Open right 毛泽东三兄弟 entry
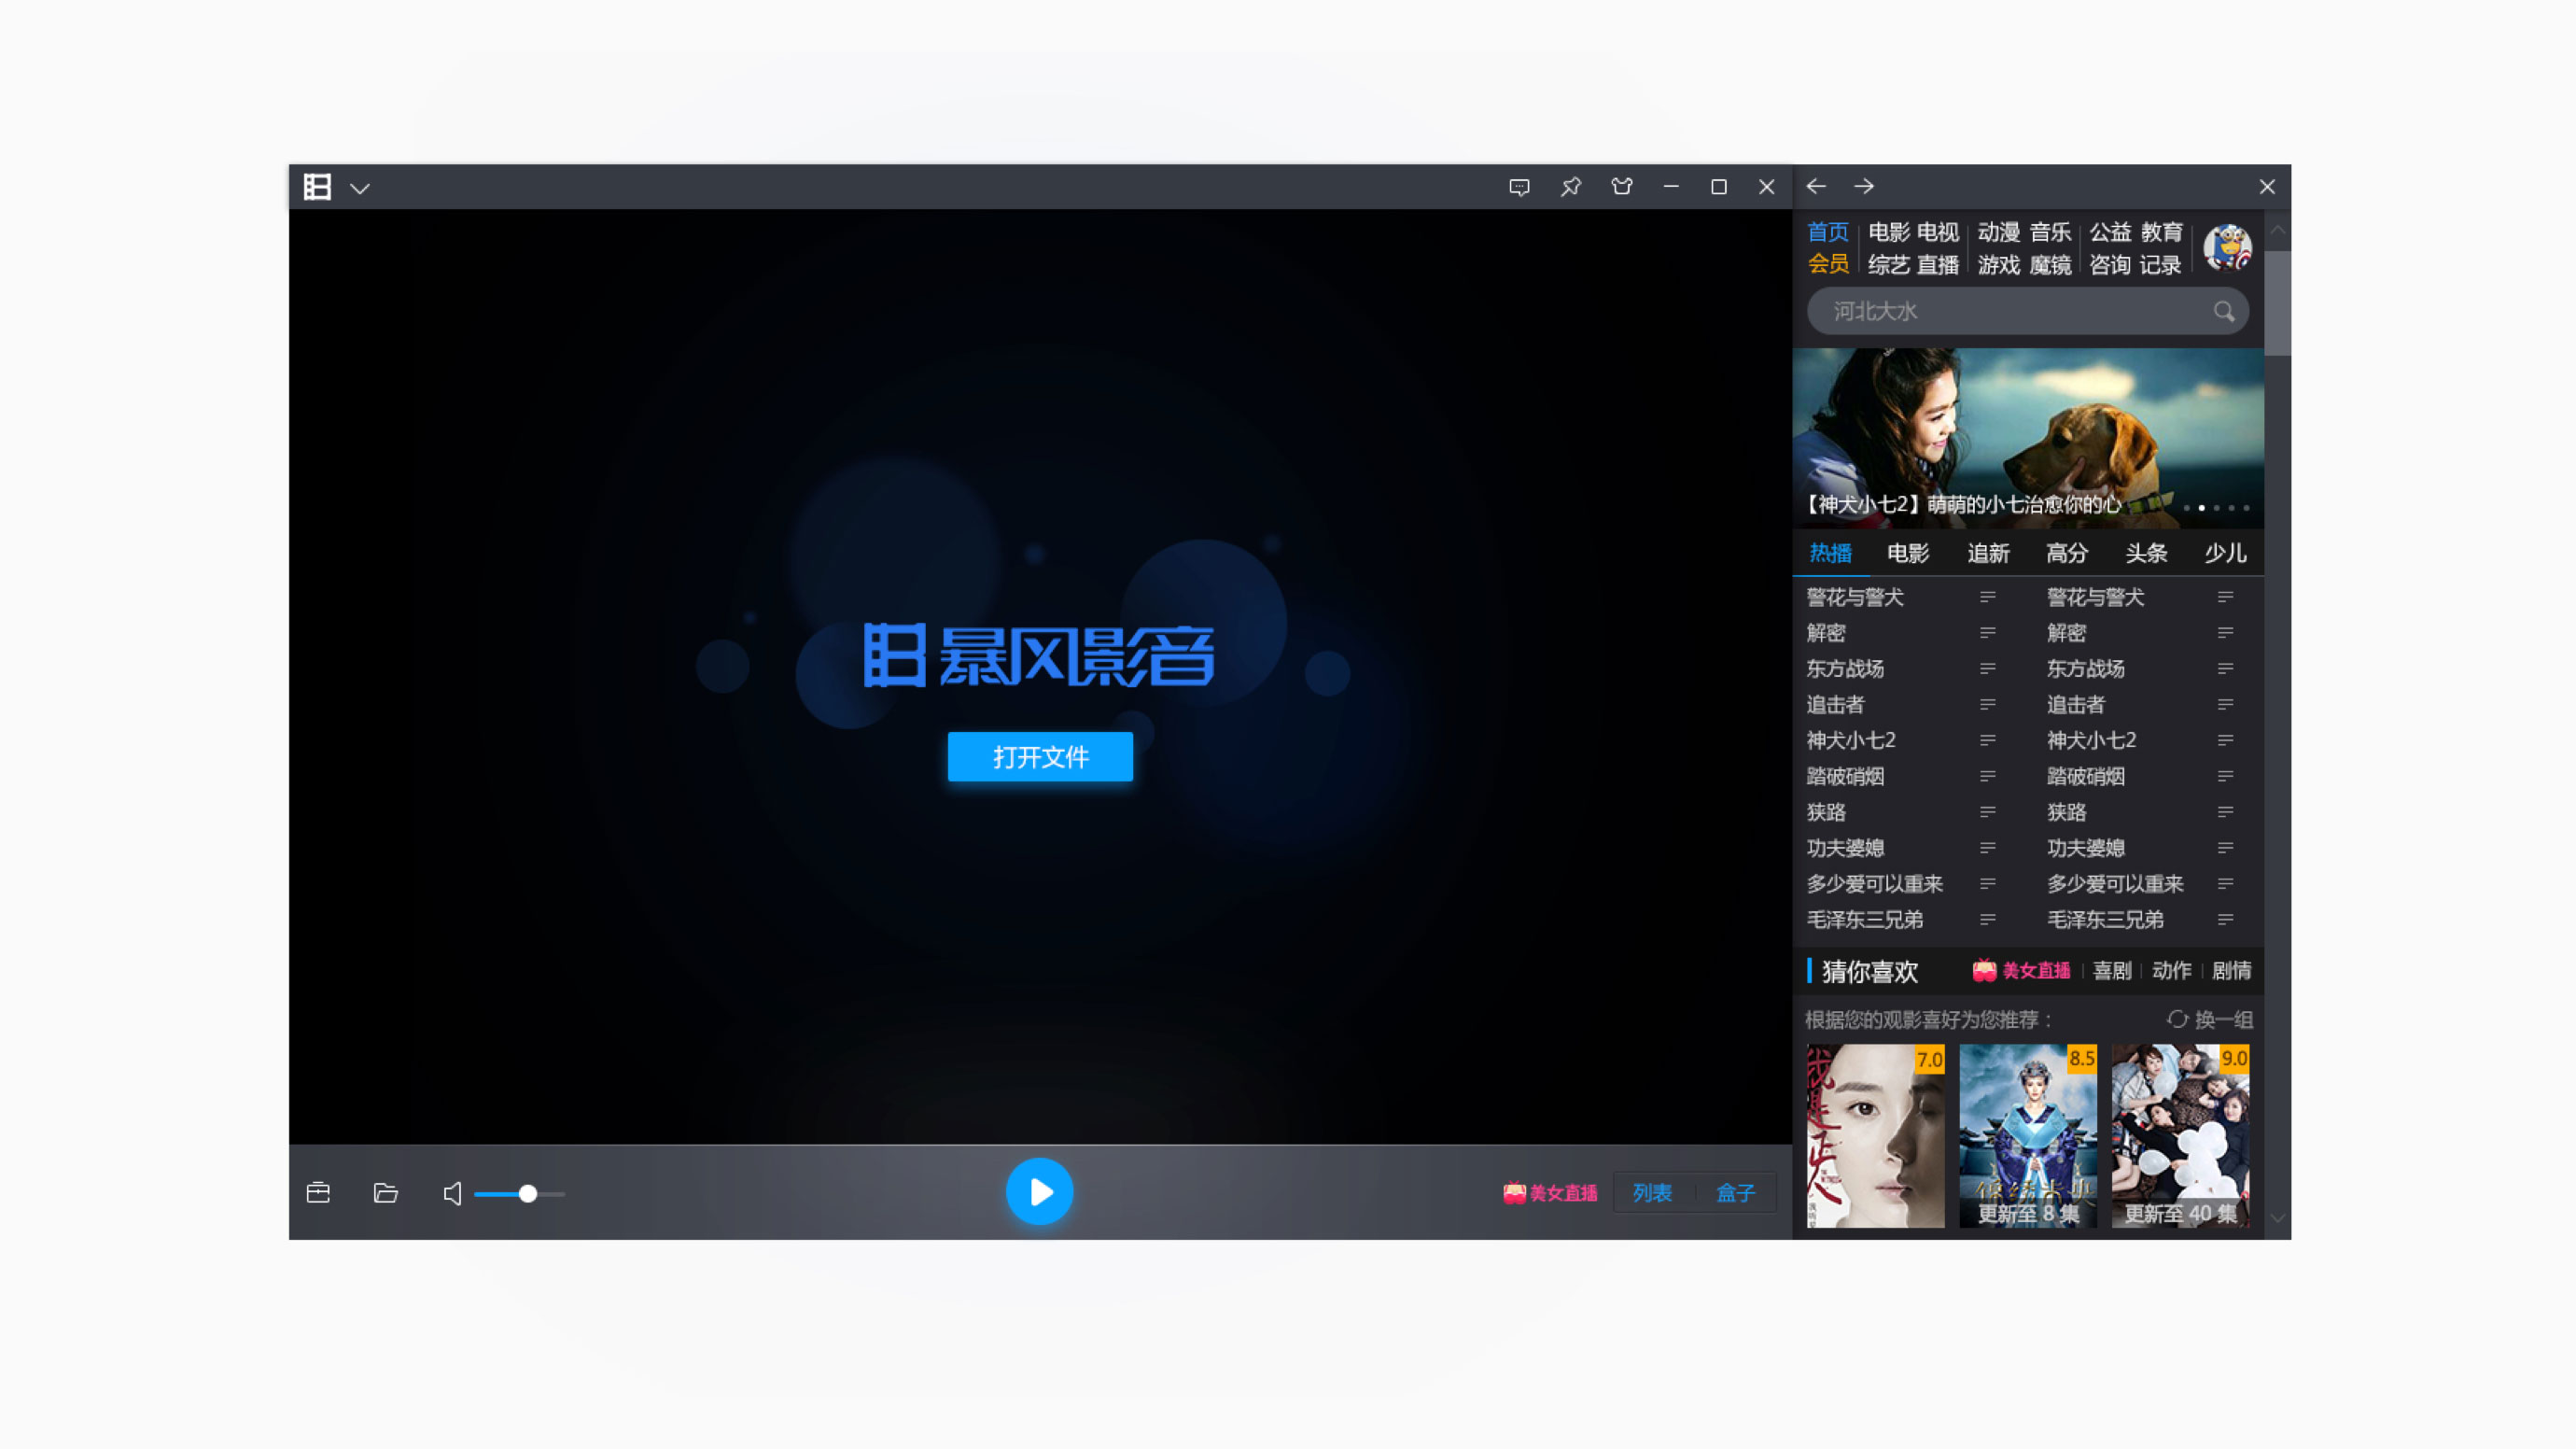Viewport: 2576px width, 1449px height. pyautogui.click(x=2105, y=920)
